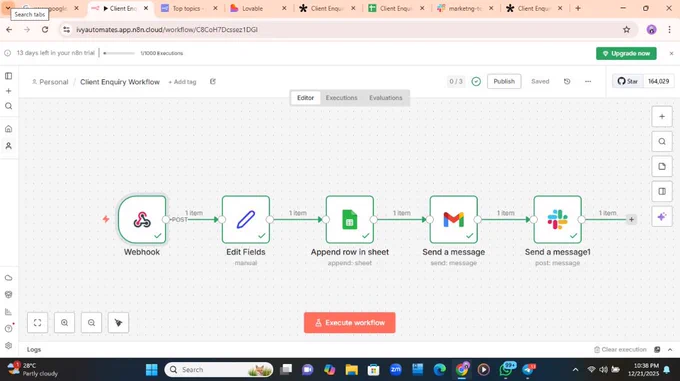The height and width of the screenshot is (381, 680).
Task: Open the AI assistant sparkle button
Action: click(662, 216)
